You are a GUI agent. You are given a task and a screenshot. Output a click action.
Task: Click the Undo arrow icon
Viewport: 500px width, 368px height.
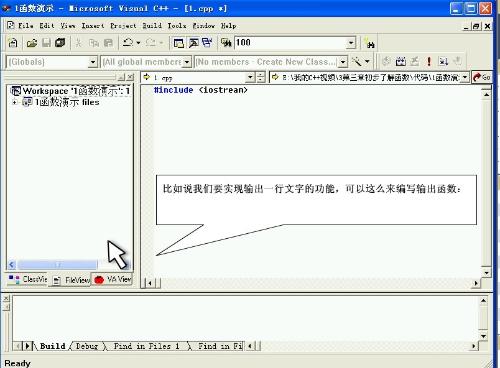[128, 43]
